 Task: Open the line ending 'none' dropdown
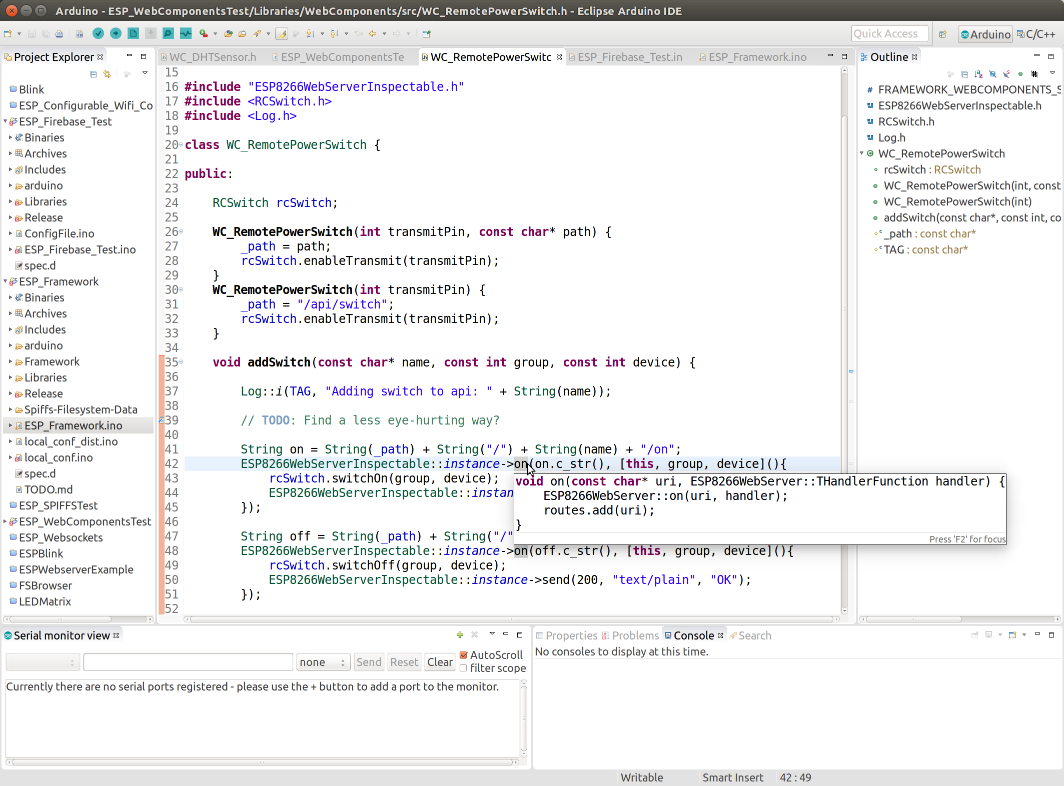pos(322,662)
